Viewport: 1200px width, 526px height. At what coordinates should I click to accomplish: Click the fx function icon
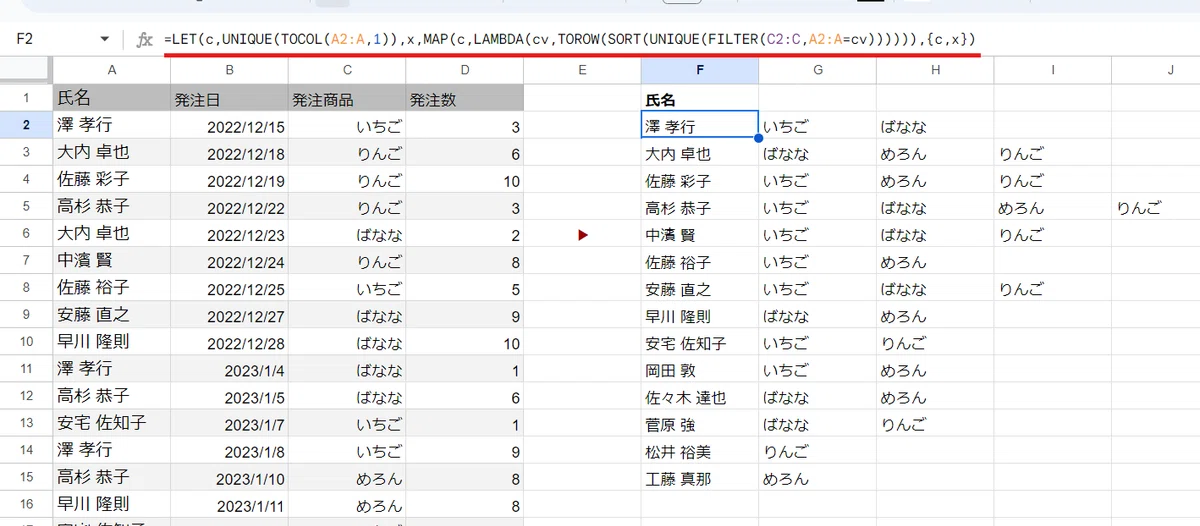tap(144, 39)
